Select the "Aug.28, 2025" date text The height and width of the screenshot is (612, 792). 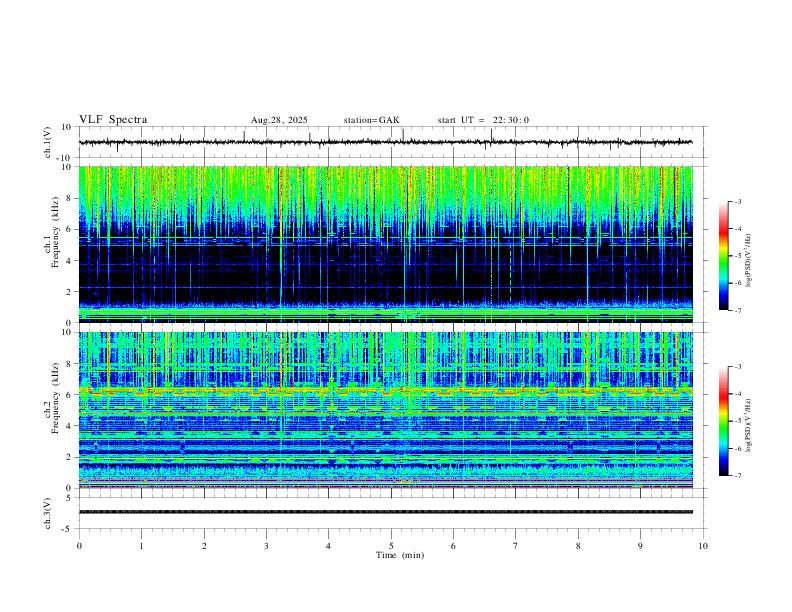tap(279, 120)
